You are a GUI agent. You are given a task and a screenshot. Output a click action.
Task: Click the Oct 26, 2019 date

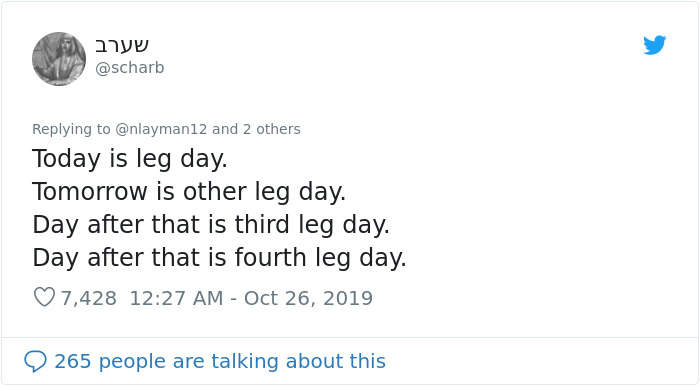point(308,298)
